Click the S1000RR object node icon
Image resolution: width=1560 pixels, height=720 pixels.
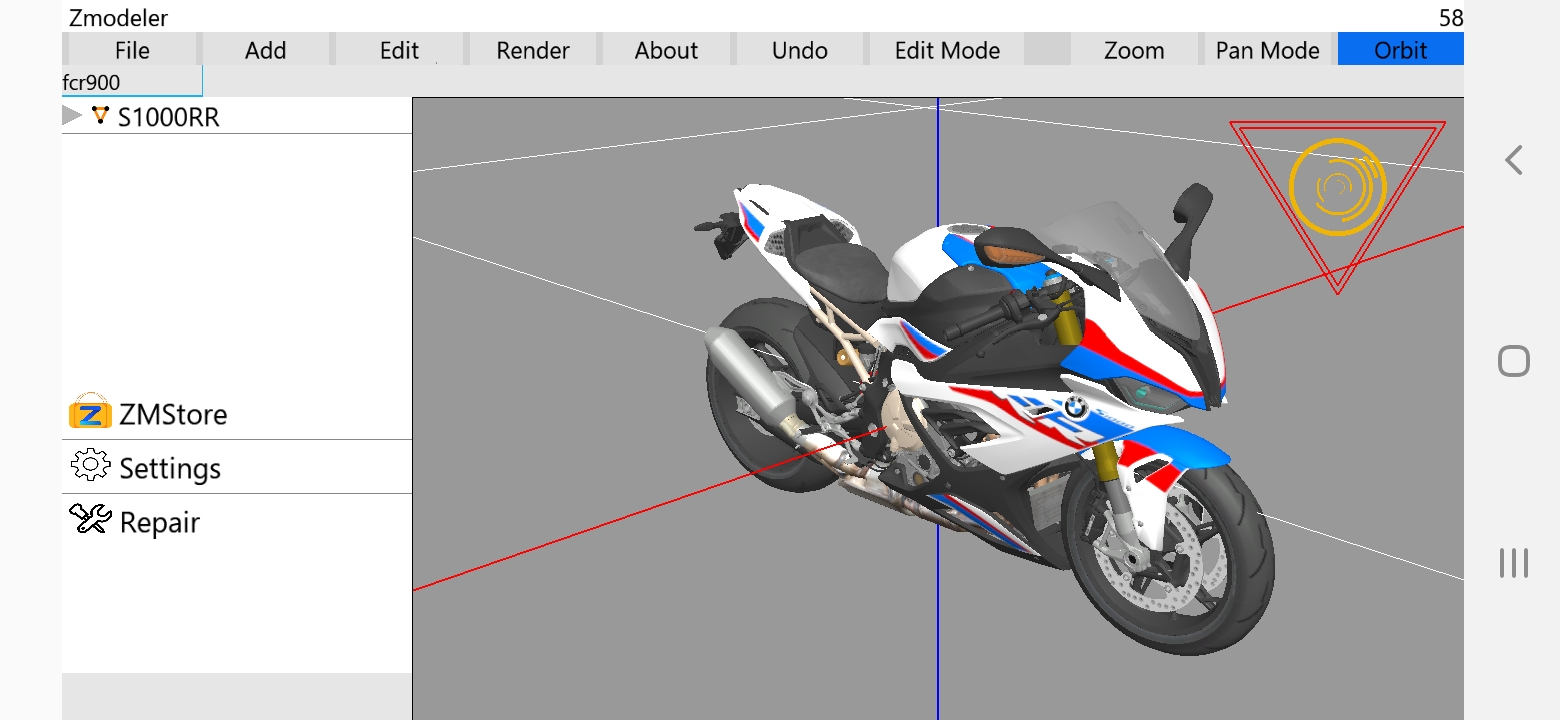pyautogui.click(x=99, y=116)
